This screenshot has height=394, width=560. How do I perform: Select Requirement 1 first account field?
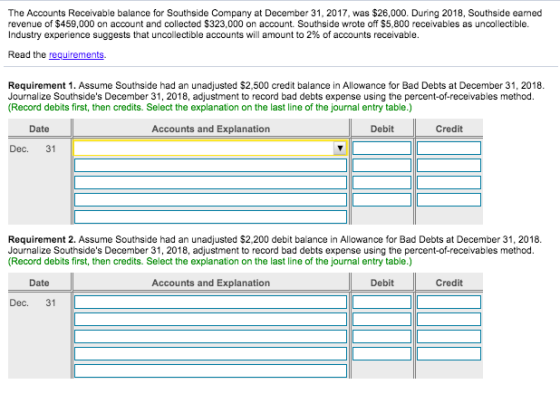[x=210, y=148]
